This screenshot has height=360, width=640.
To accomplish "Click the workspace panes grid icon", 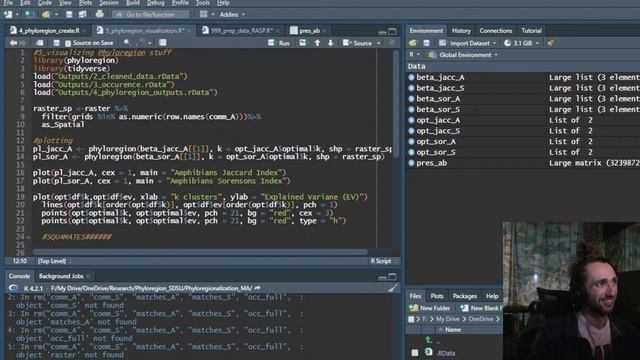I will 203,14.
